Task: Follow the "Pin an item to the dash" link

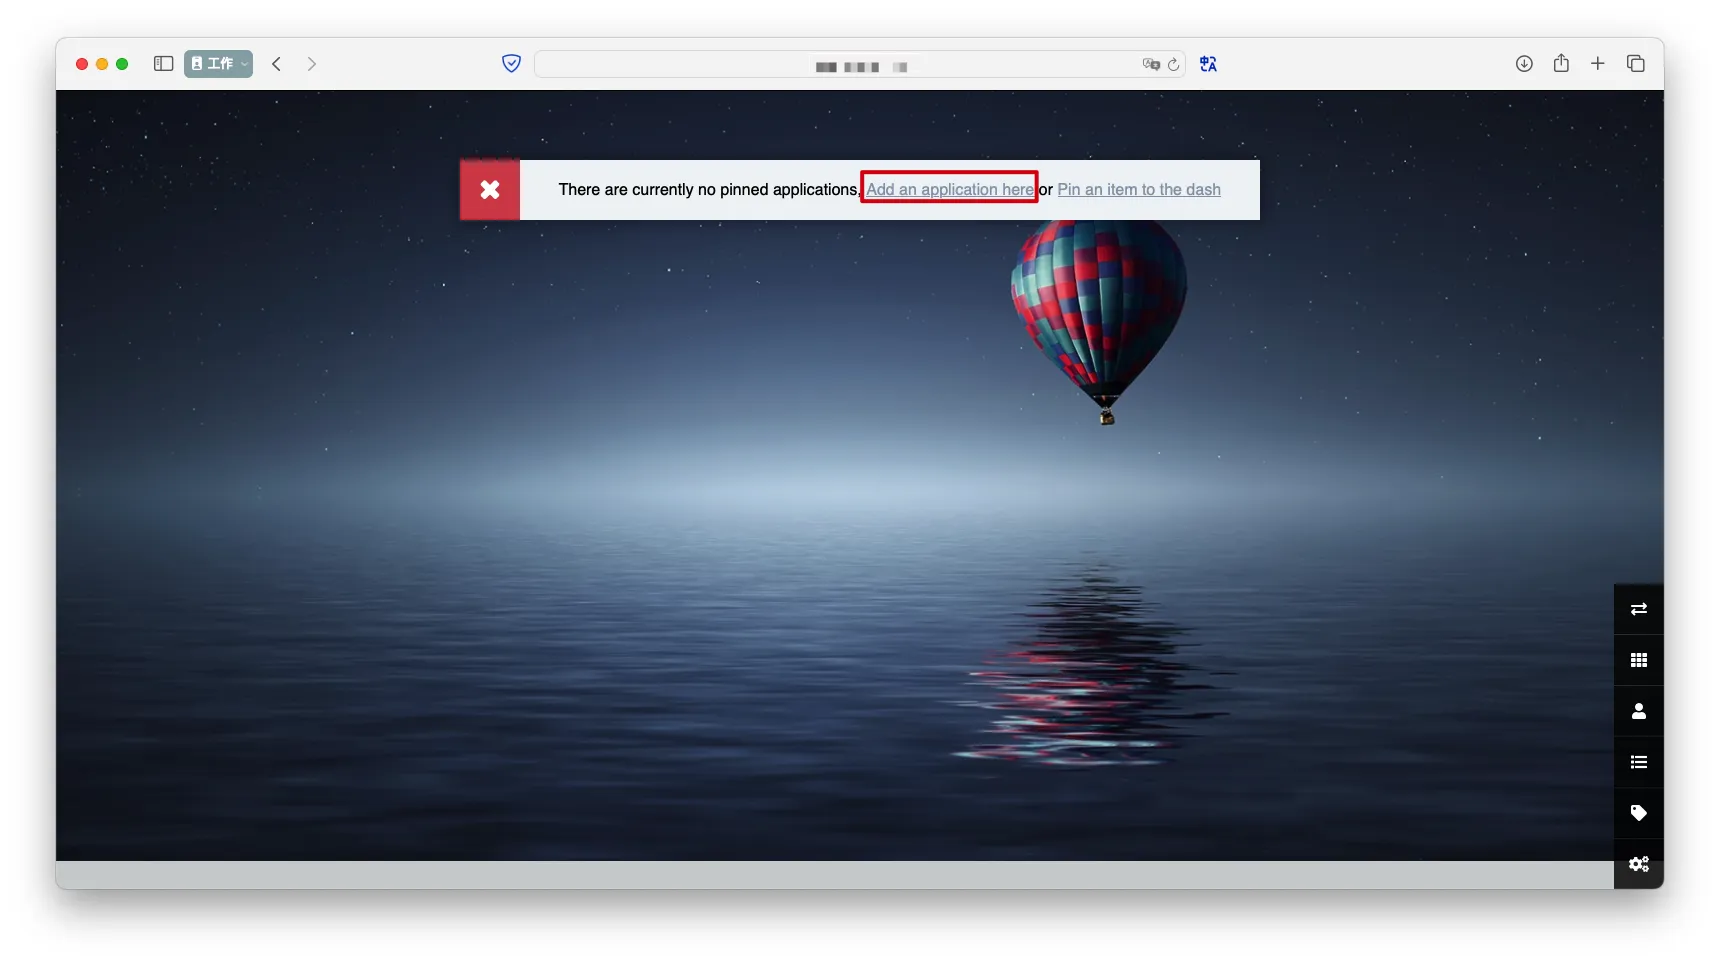Action: pos(1139,190)
